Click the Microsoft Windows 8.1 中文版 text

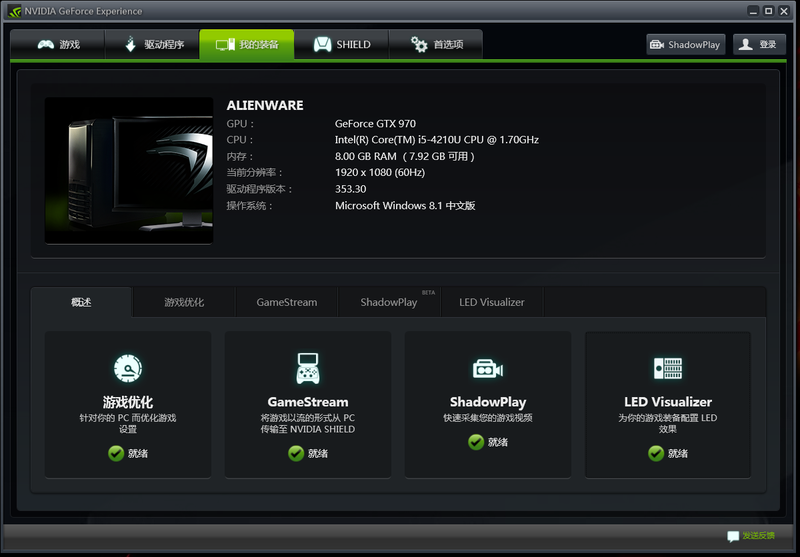(405, 206)
